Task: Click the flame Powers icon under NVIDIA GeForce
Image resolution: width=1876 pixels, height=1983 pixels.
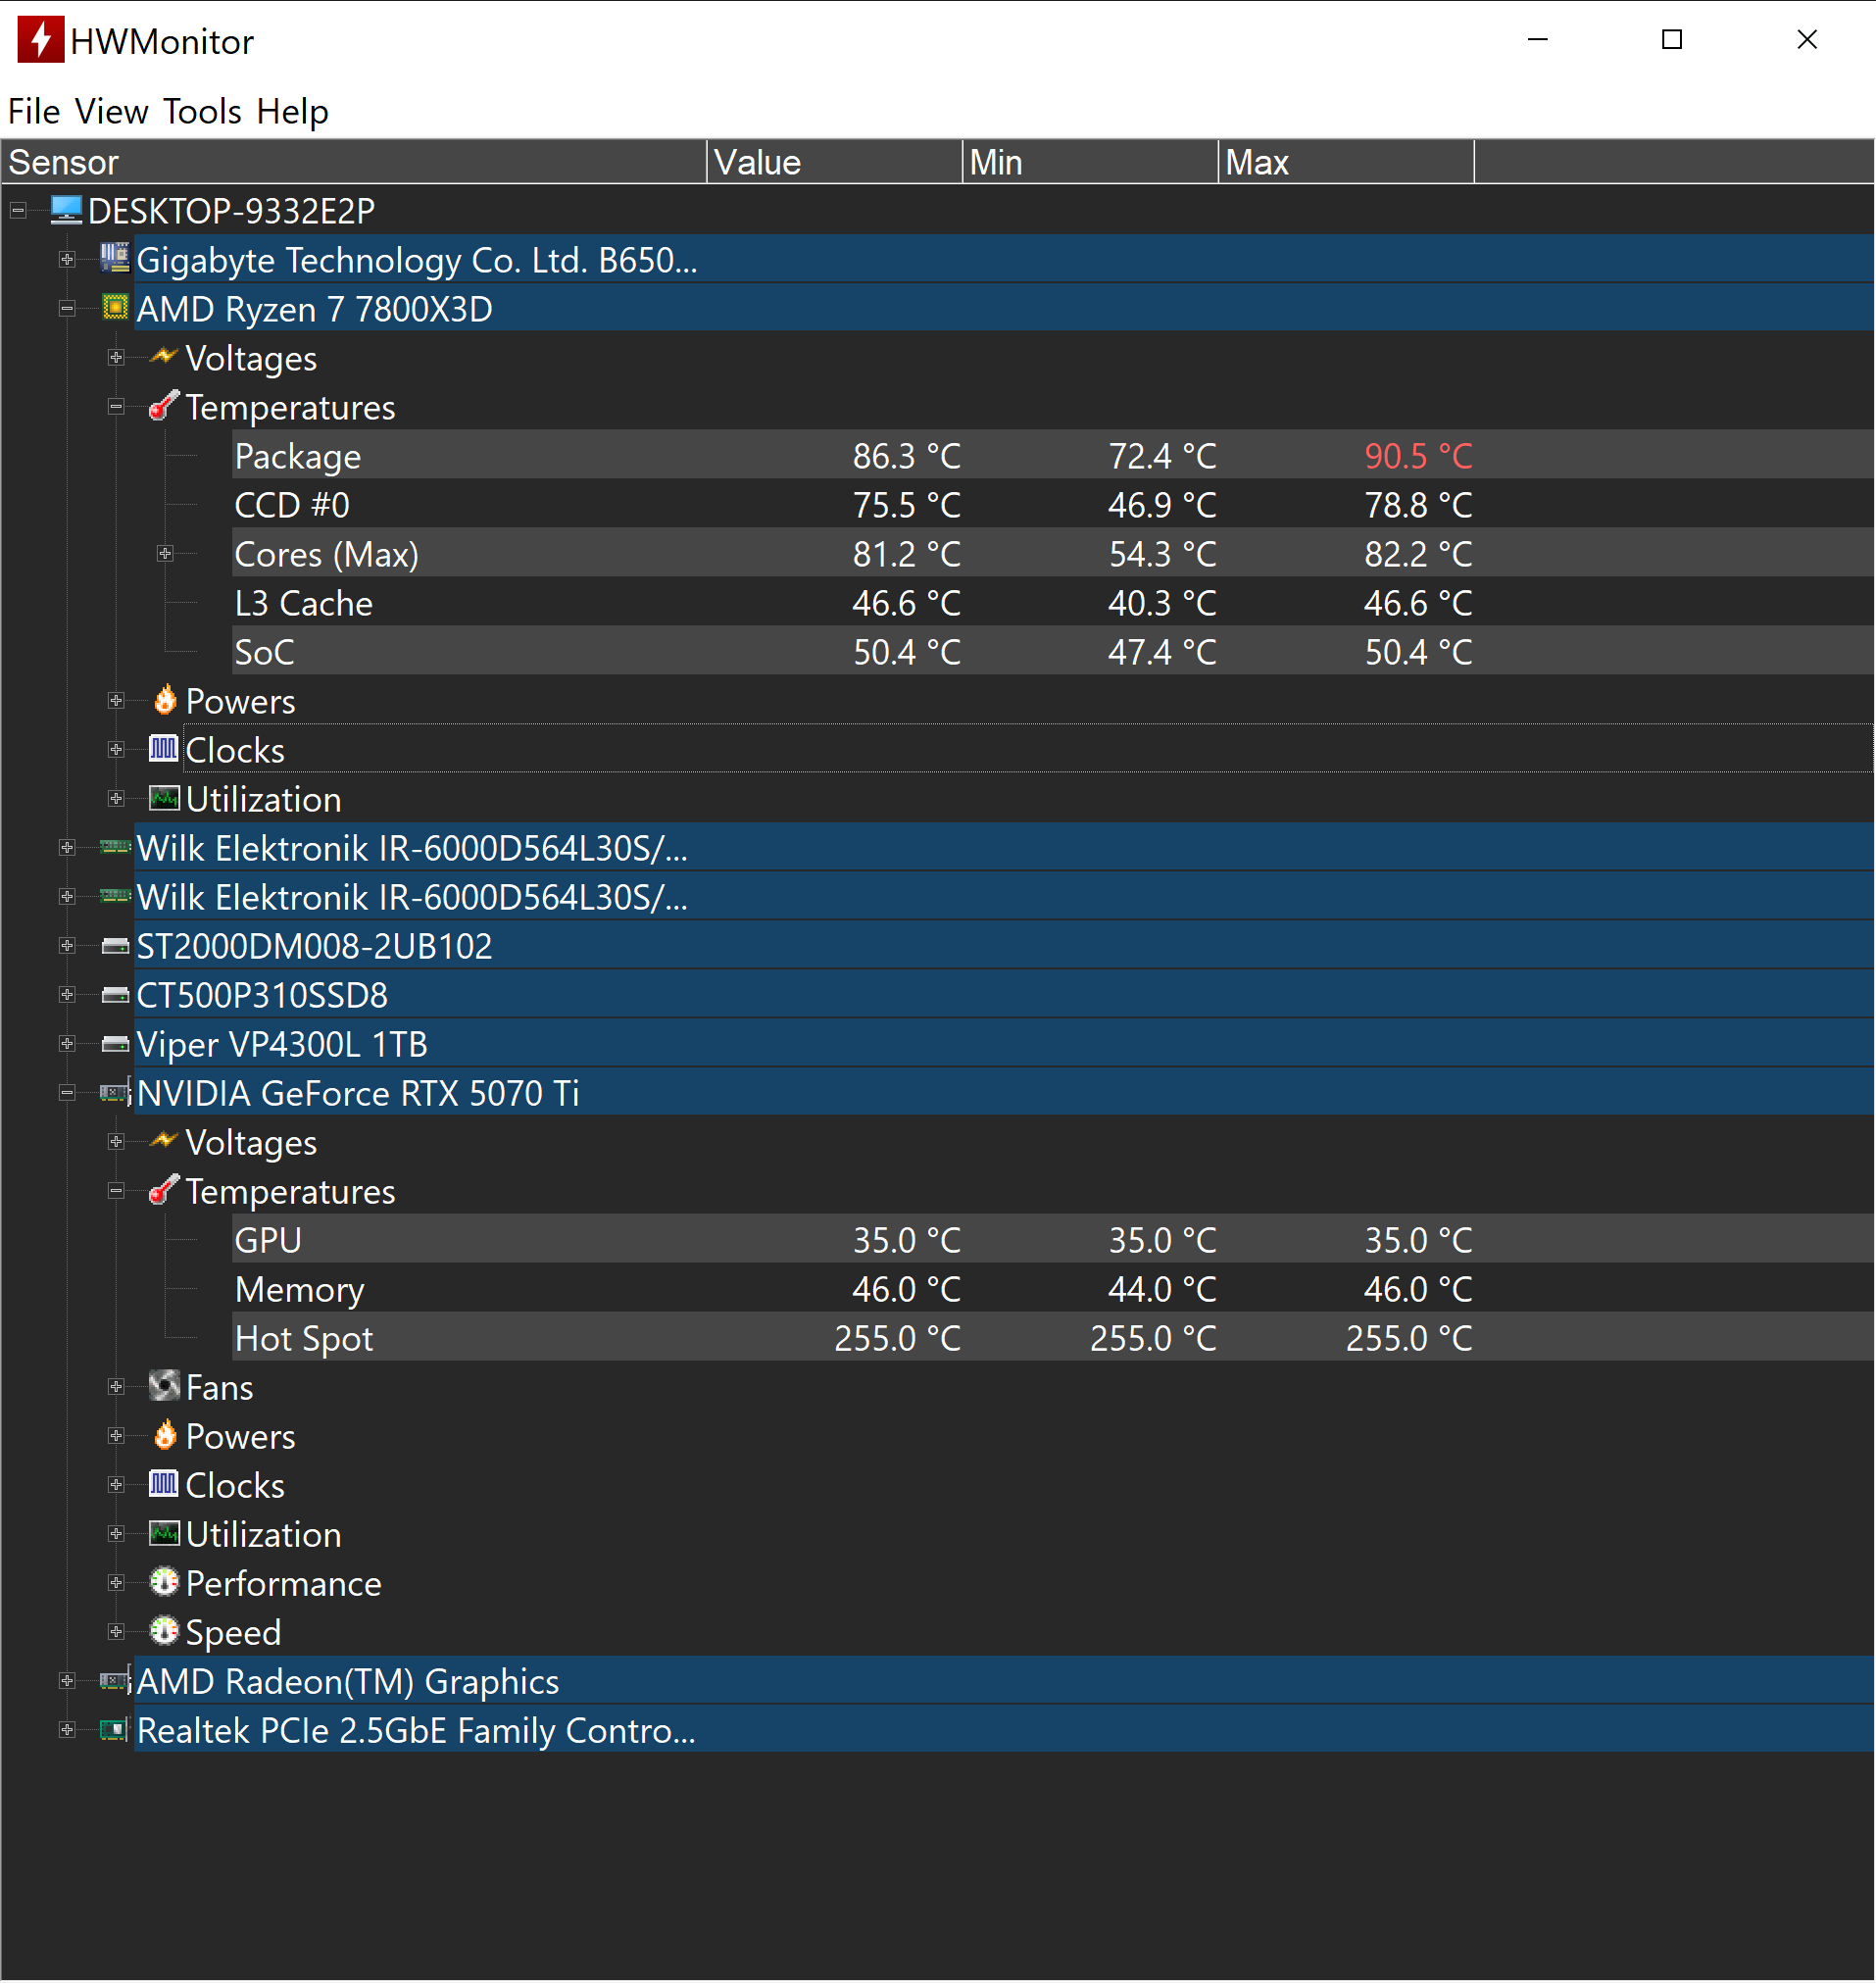Action: tap(164, 1435)
